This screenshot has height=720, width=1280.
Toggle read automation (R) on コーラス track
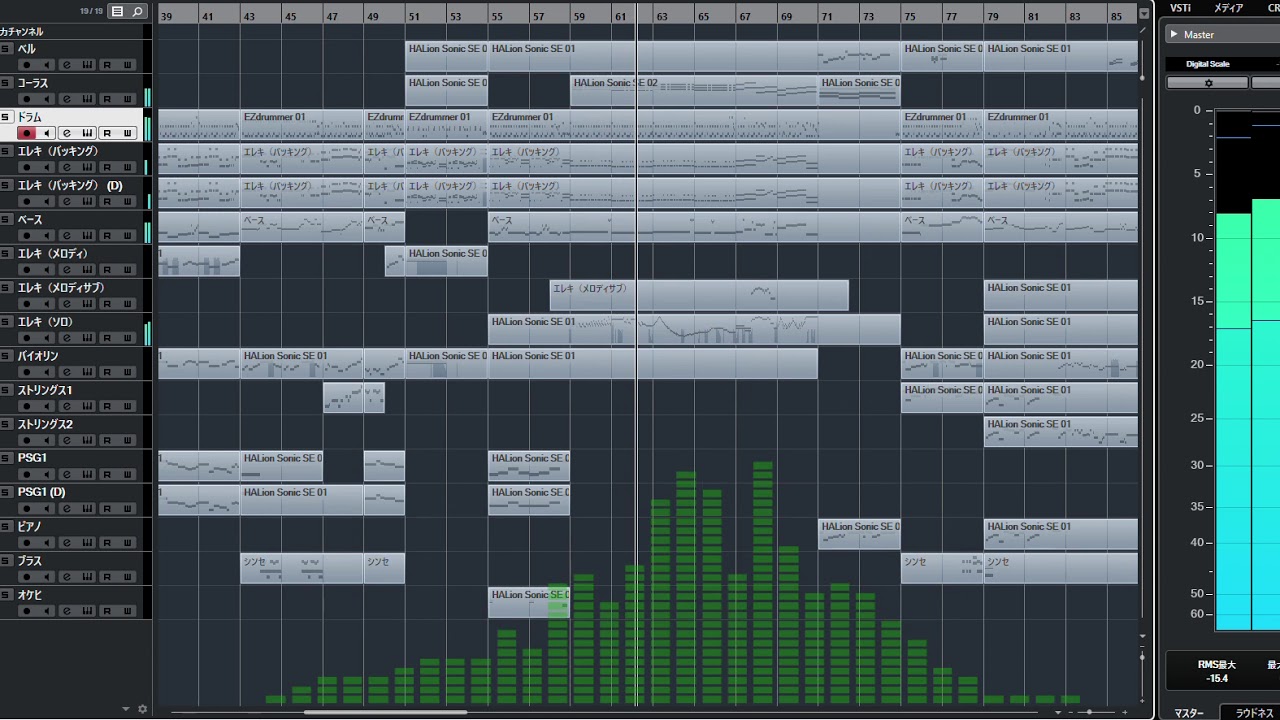107,98
